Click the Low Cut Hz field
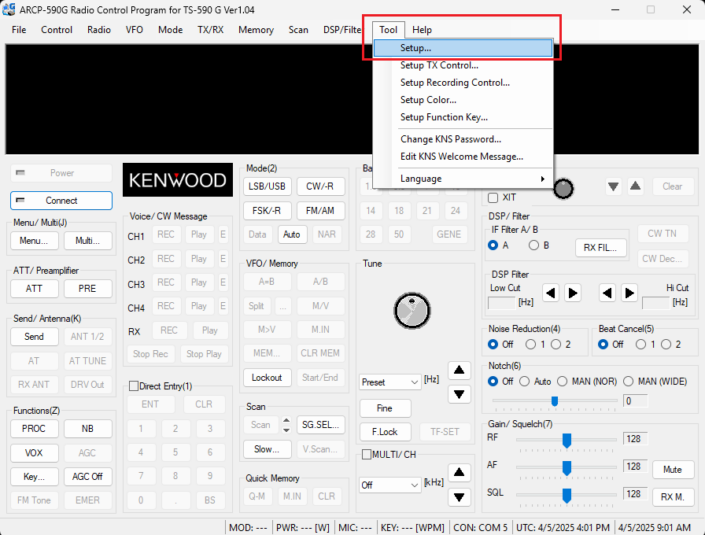Screen dimensions: 705x535 pyautogui.click(x=502, y=303)
